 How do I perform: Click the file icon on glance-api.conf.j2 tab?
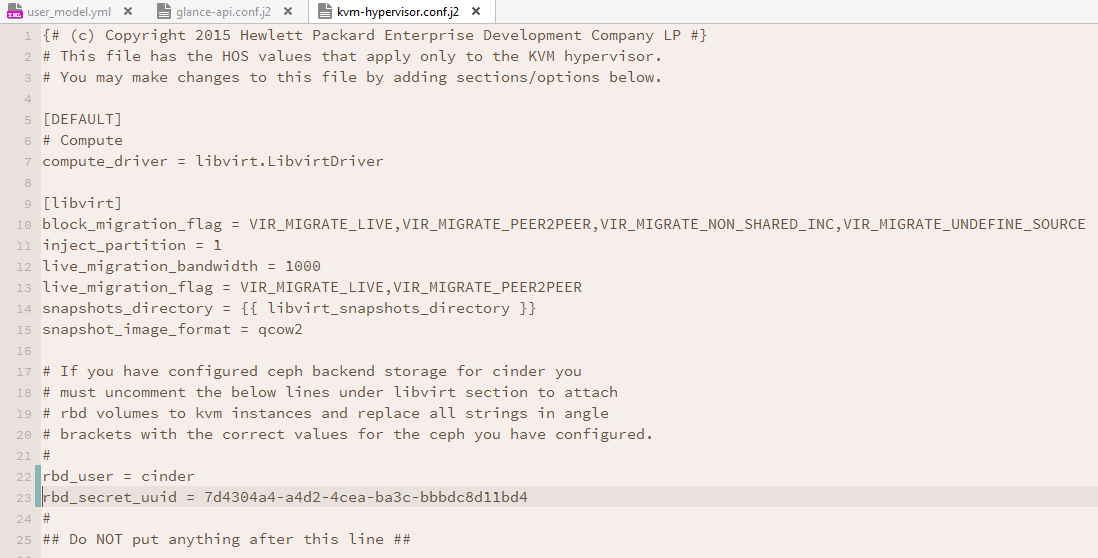coord(165,12)
